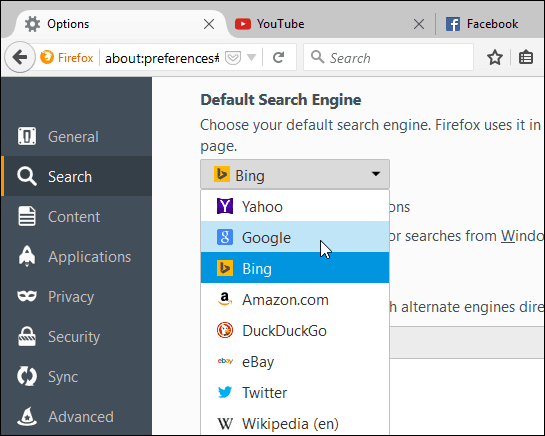Switch to the Facebook tab
The image size is (545, 436).
[x=488, y=24]
